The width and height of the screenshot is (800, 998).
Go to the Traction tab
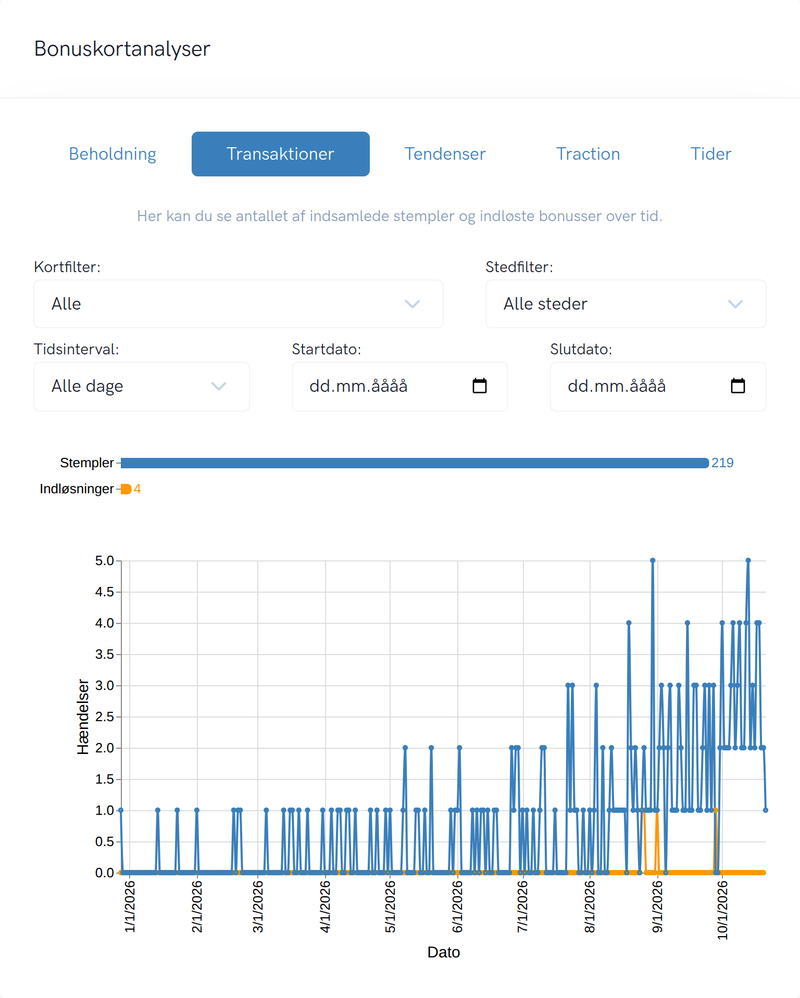click(x=588, y=154)
